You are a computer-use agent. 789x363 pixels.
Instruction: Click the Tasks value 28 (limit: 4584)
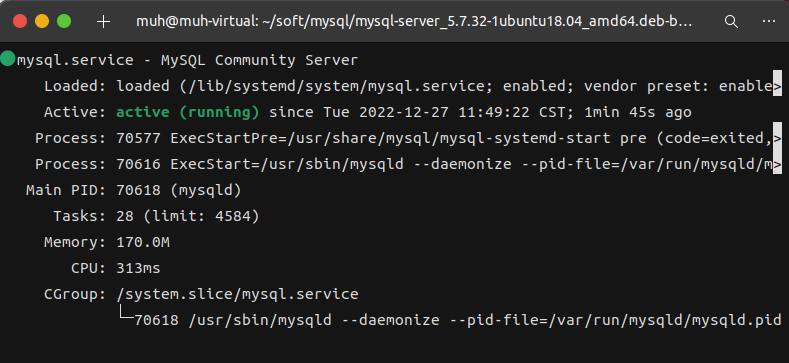[x=188, y=217]
